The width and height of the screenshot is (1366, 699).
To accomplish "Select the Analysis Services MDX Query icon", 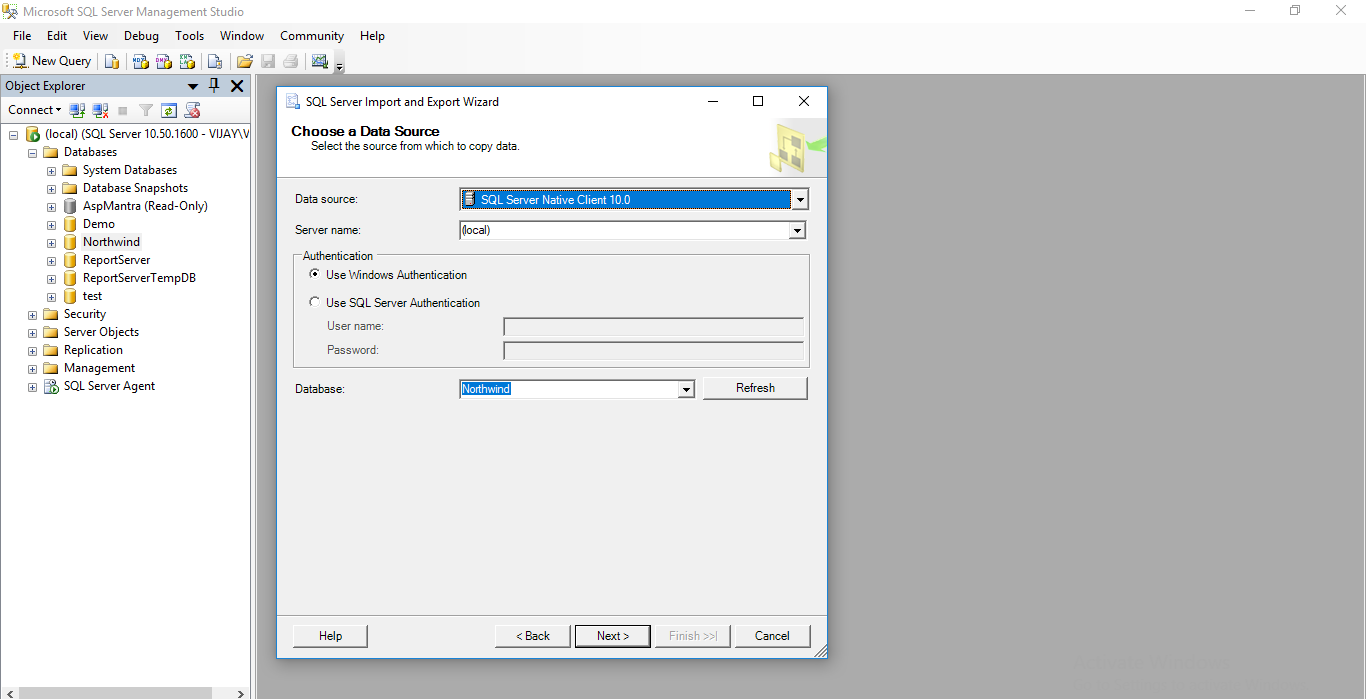I will (140, 61).
